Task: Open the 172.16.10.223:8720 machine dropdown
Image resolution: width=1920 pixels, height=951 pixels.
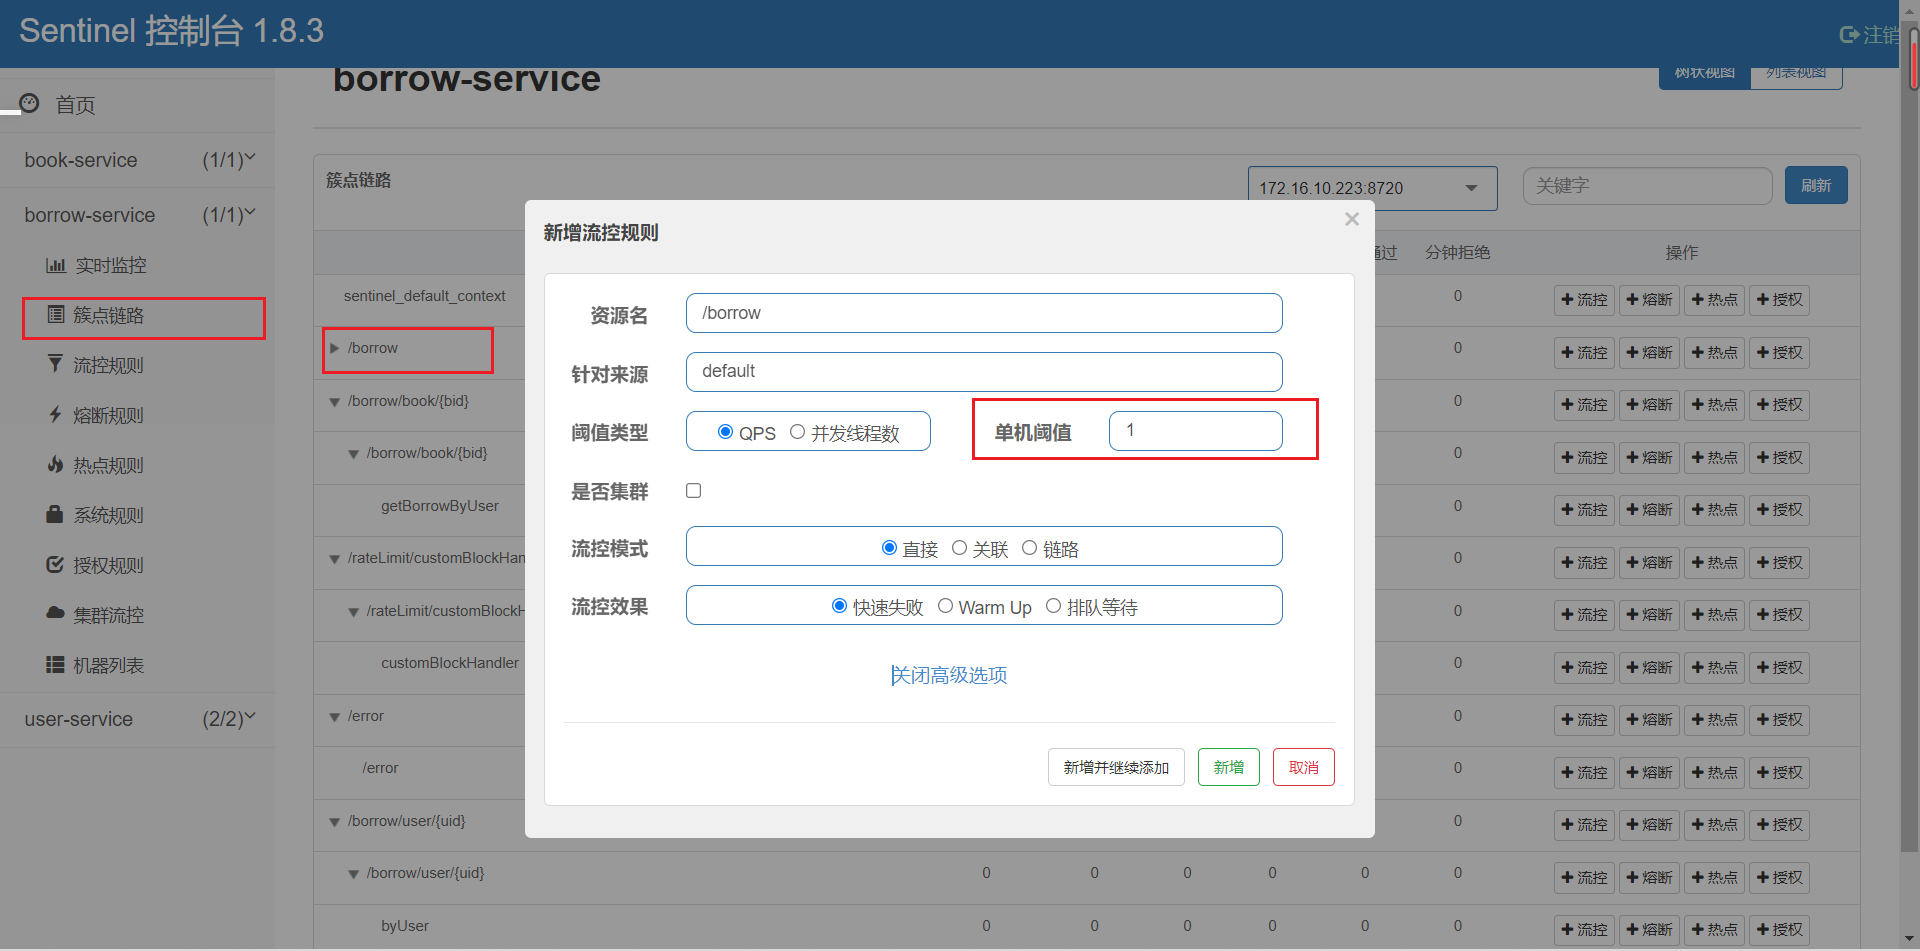Action: [x=1372, y=188]
